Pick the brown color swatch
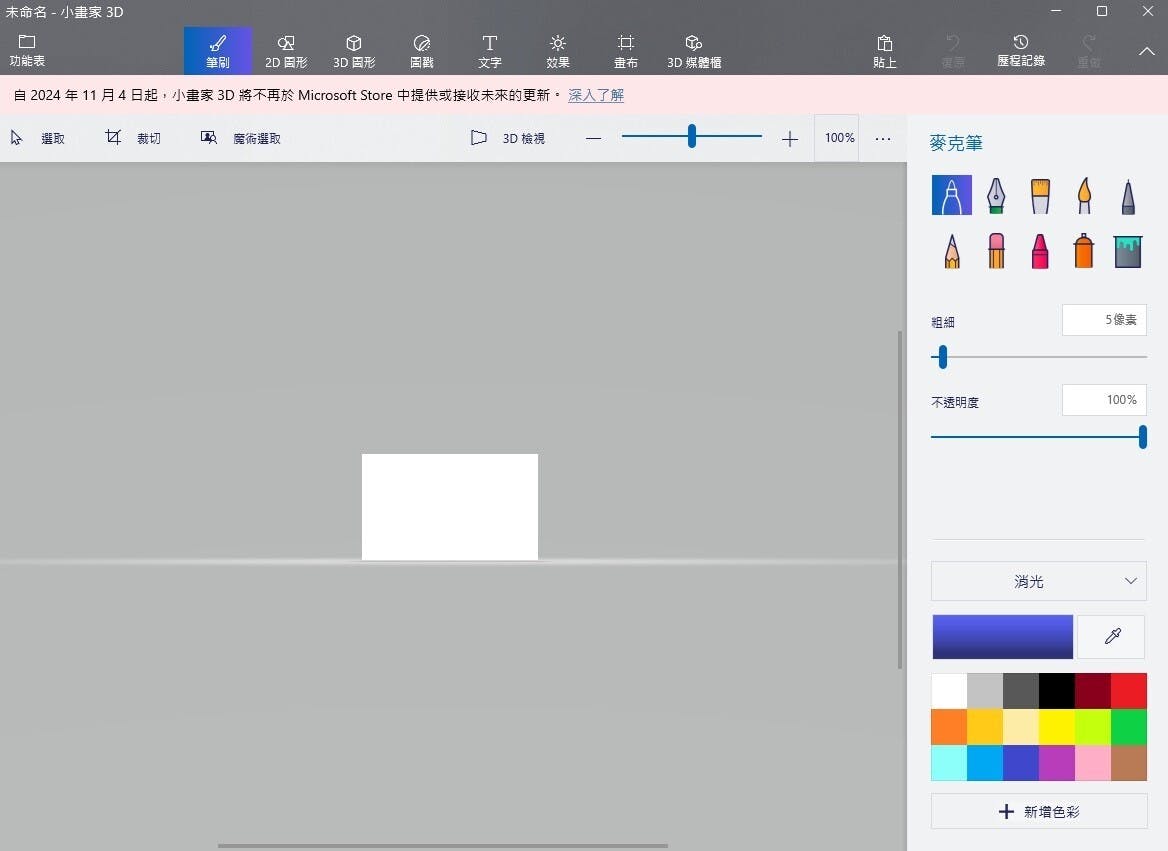This screenshot has width=1168, height=851. pyautogui.click(x=1129, y=762)
